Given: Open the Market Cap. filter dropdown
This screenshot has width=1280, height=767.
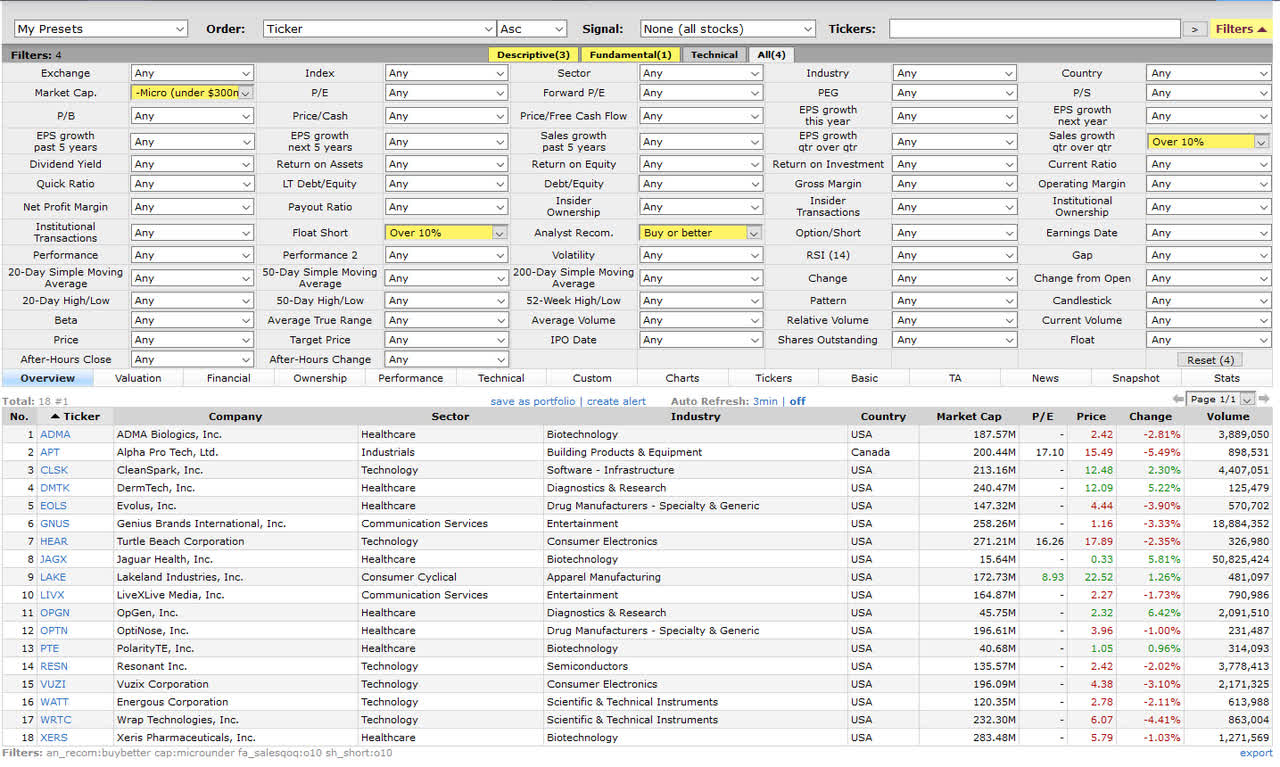Looking at the screenshot, I should 192,93.
